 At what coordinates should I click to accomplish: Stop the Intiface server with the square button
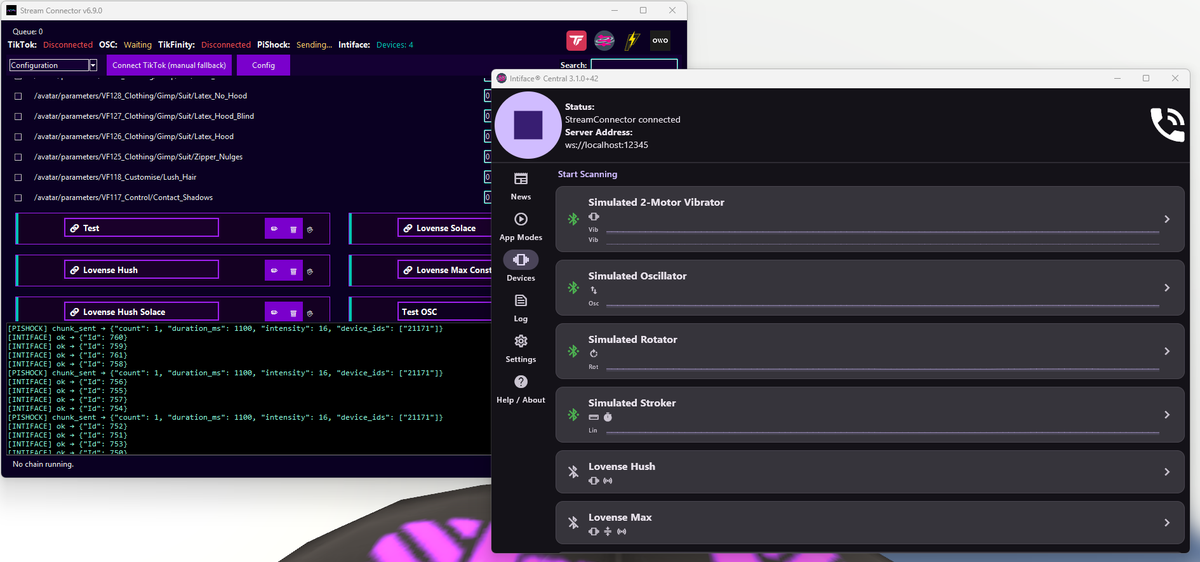(x=528, y=125)
